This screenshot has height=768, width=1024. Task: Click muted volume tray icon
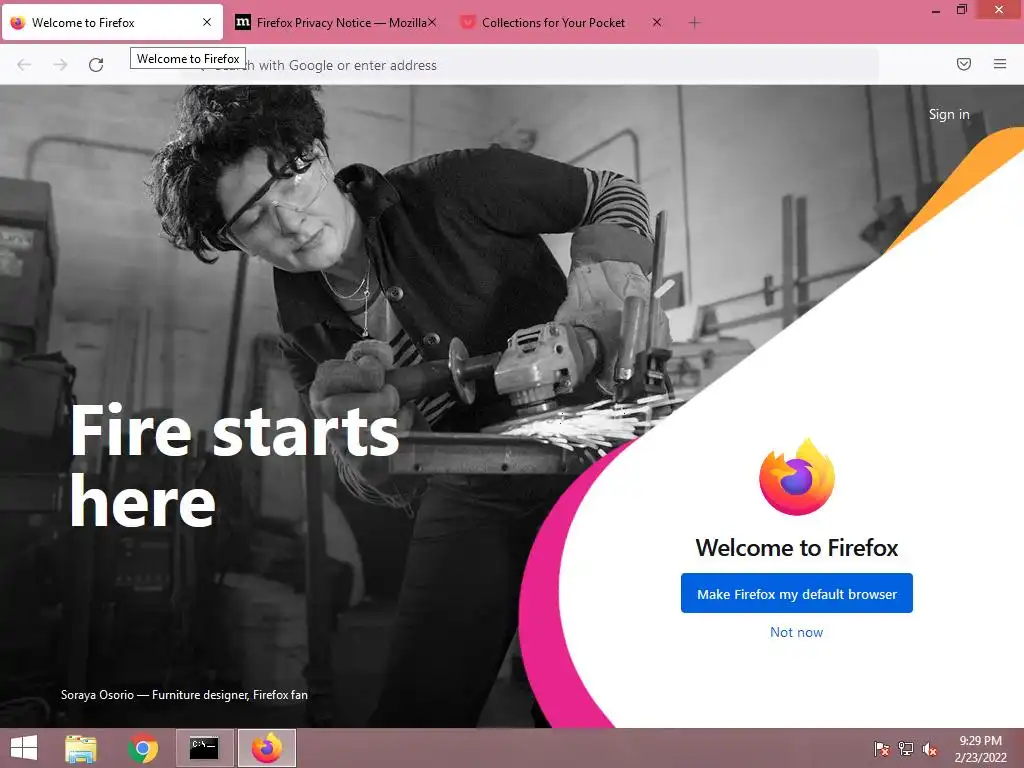click(x=930, y=749)
